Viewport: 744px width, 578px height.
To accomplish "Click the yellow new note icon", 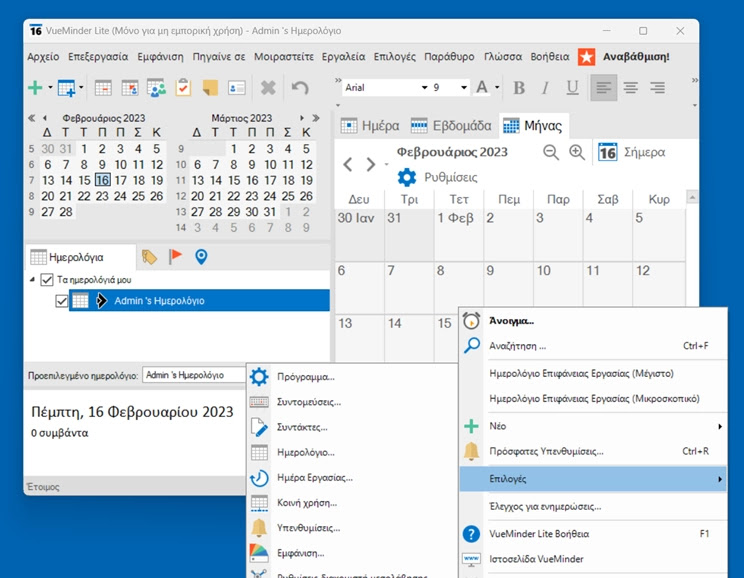I will point(210,88).
